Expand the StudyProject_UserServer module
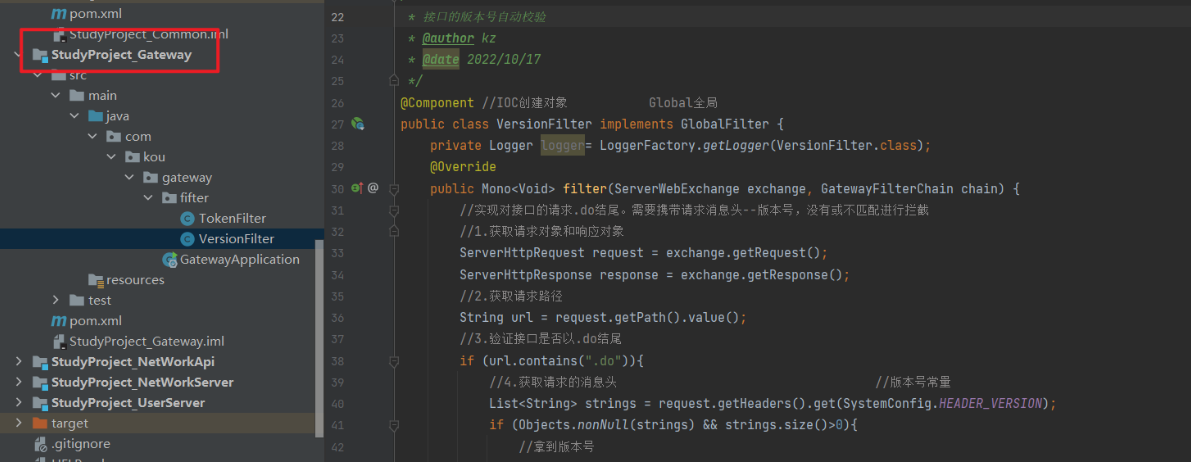The width and height of the screenshot is (1191, 462). (18, 403)
